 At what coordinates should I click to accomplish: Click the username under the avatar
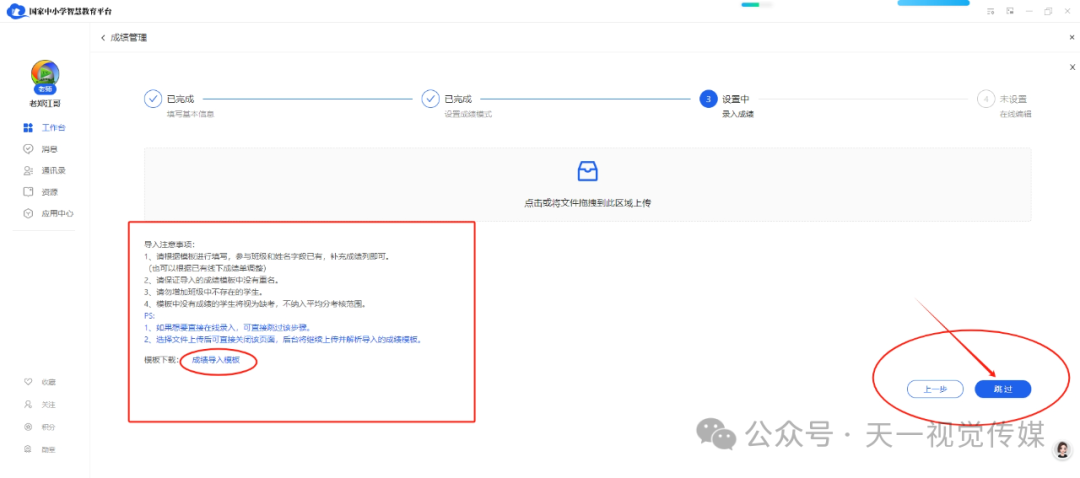click(x=45, y=103)
